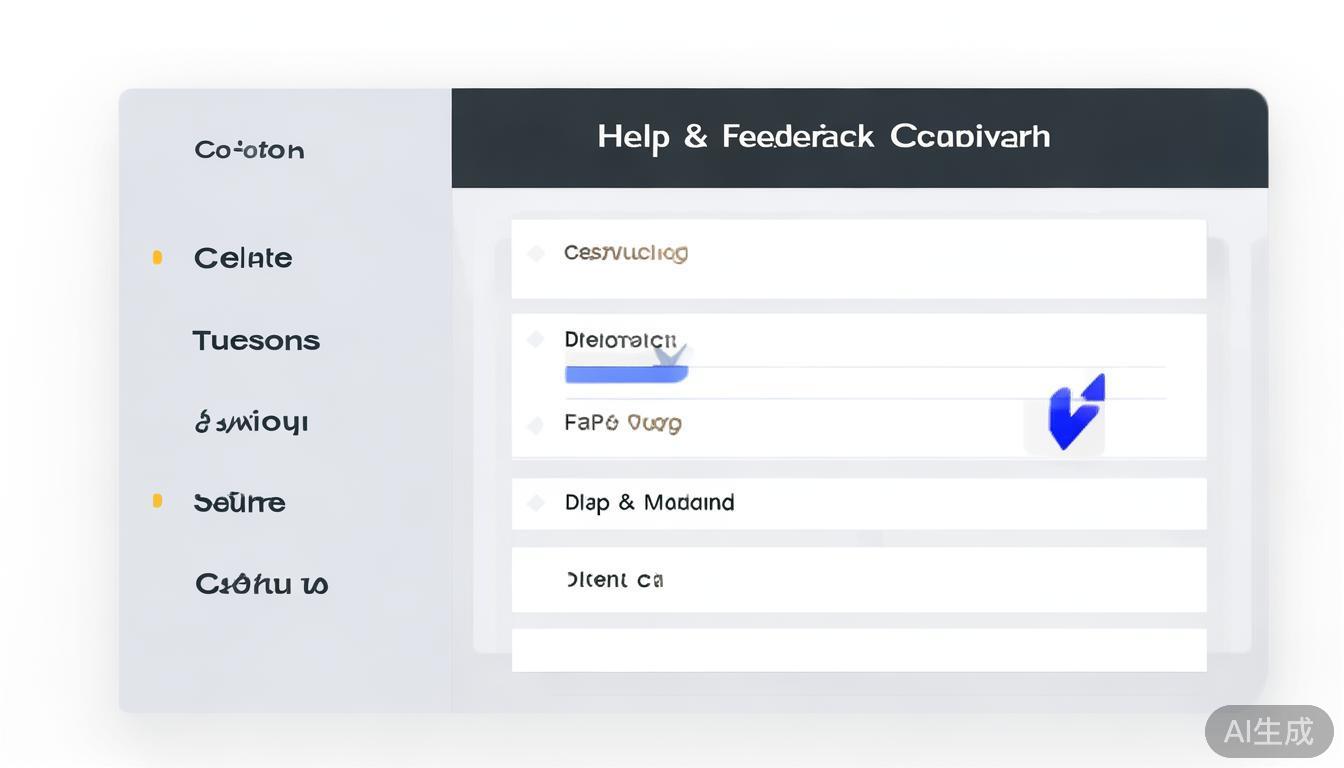This screenshot has width=1344, height=768.
Task: Open the FaP6 Oucg entry
Action: point(623,423)
